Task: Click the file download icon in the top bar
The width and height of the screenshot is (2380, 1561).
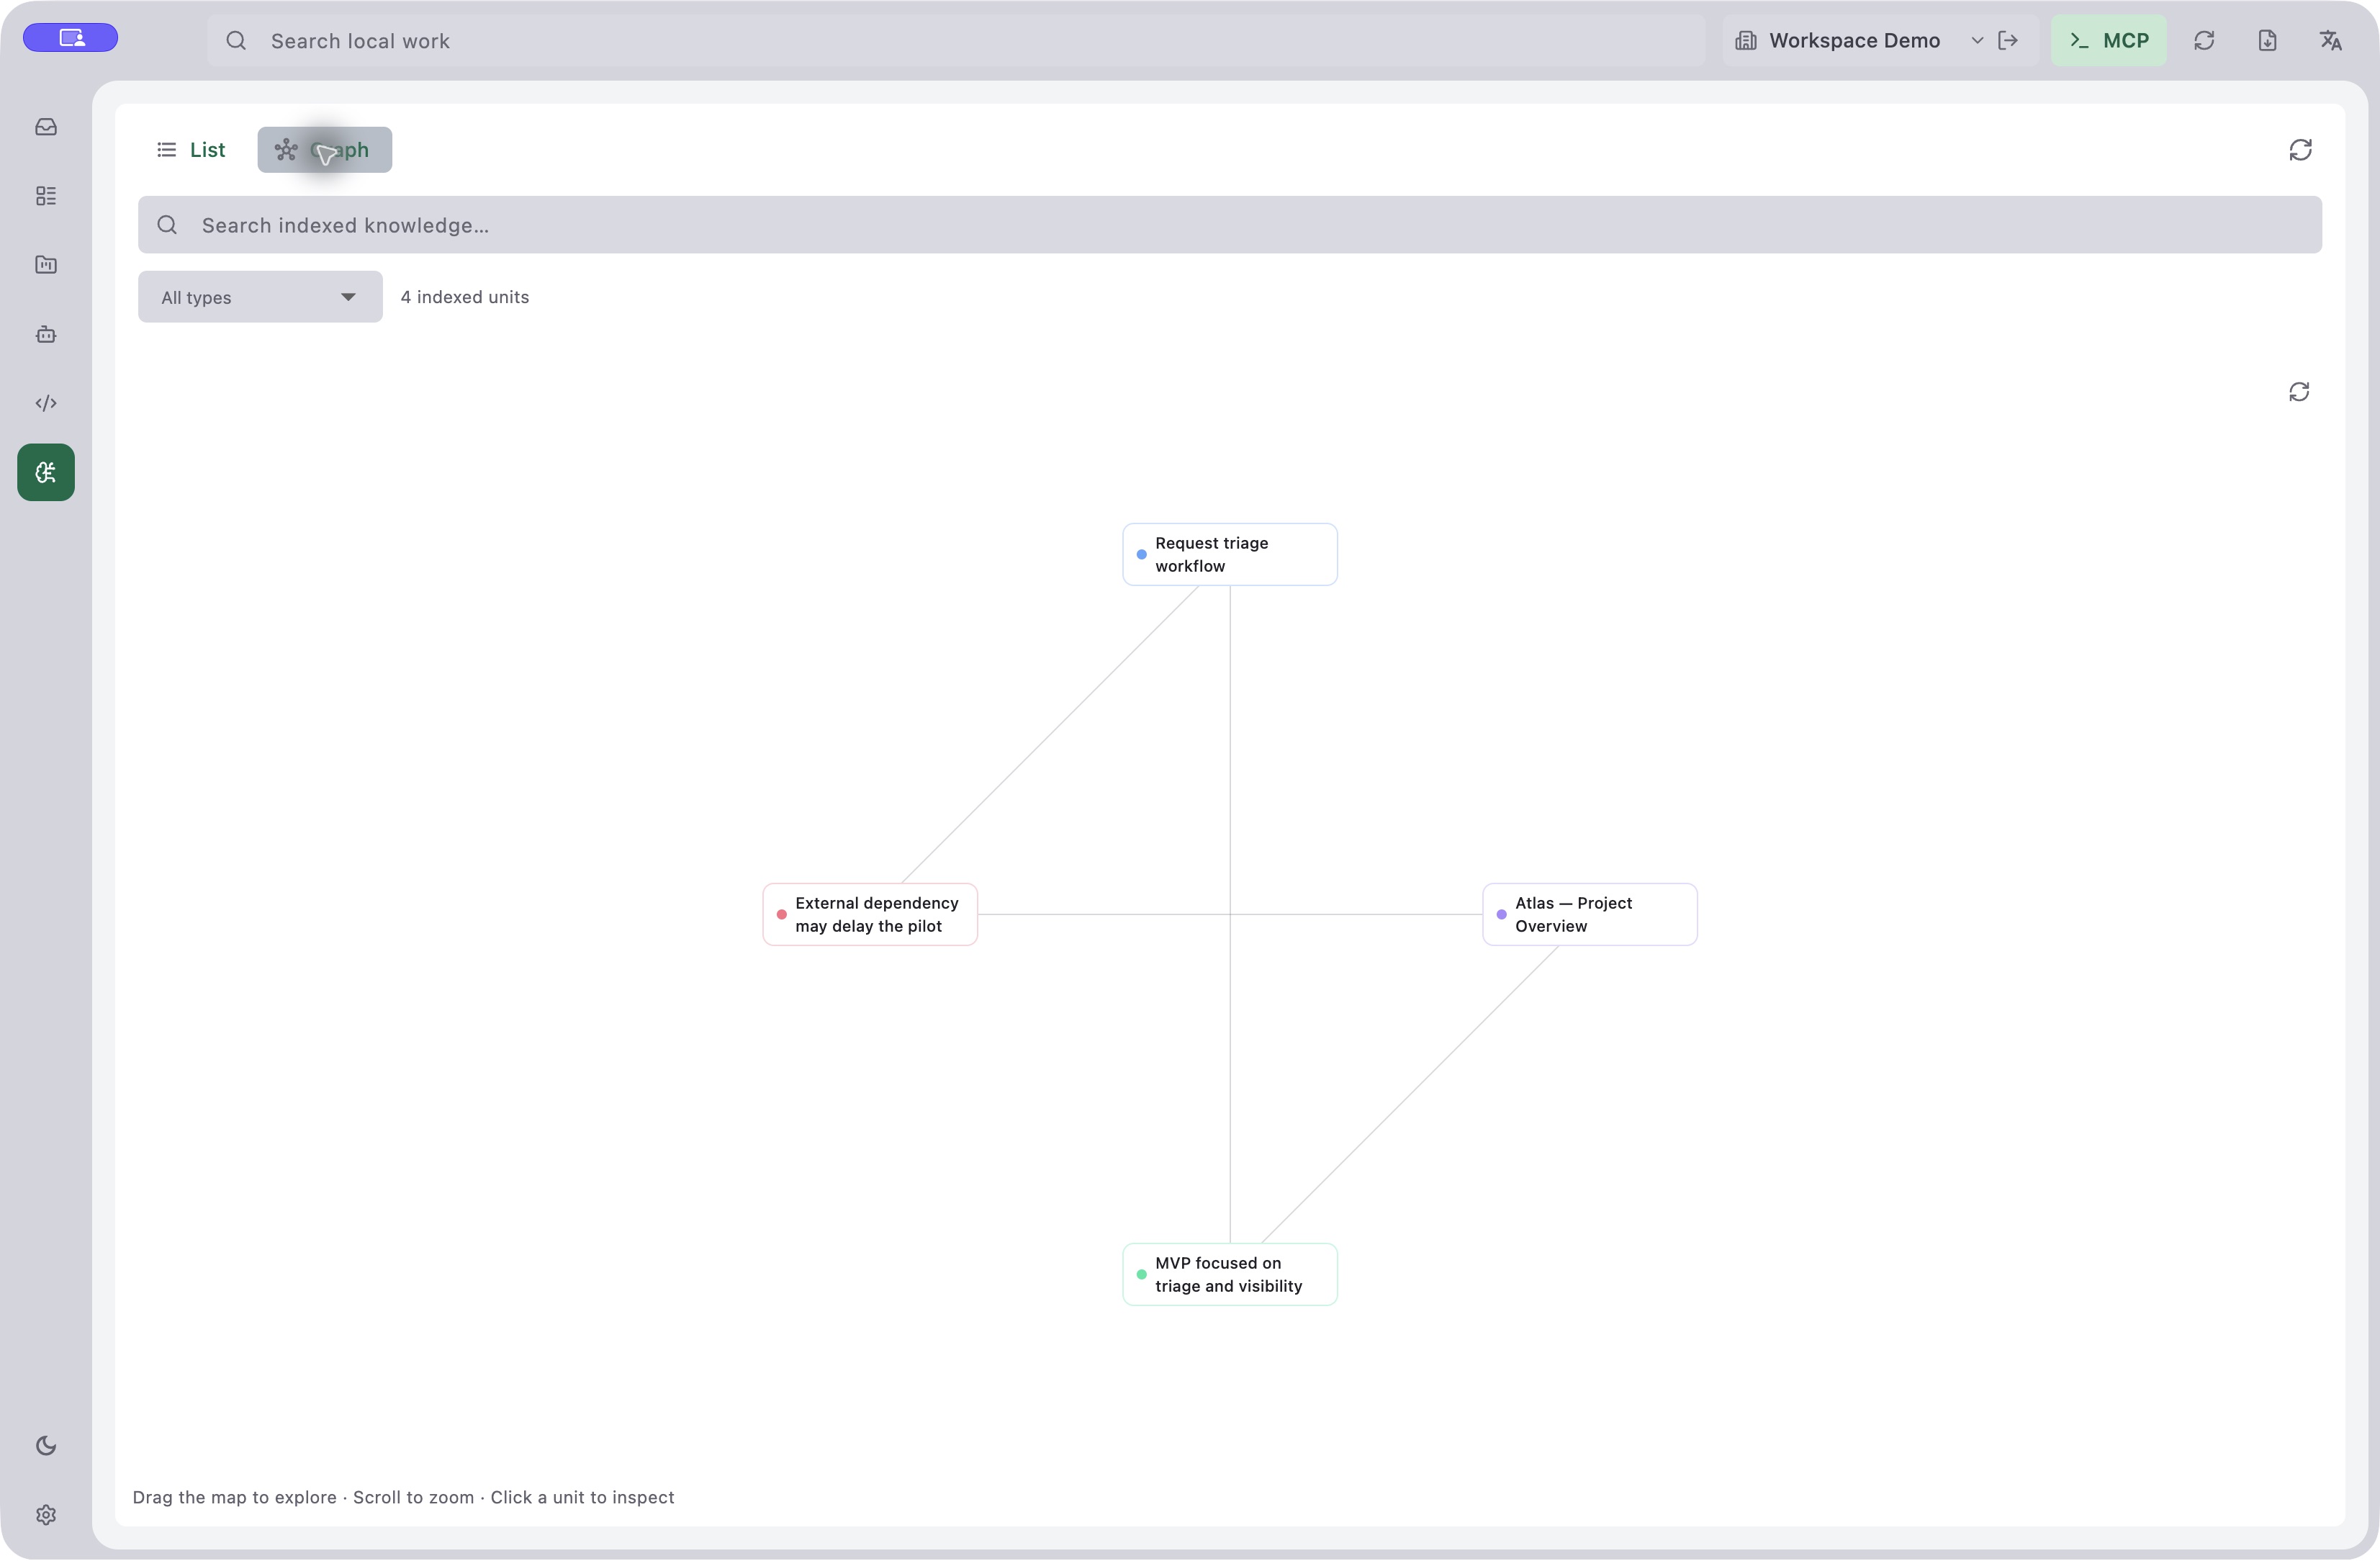Action: click(2267, 40)
